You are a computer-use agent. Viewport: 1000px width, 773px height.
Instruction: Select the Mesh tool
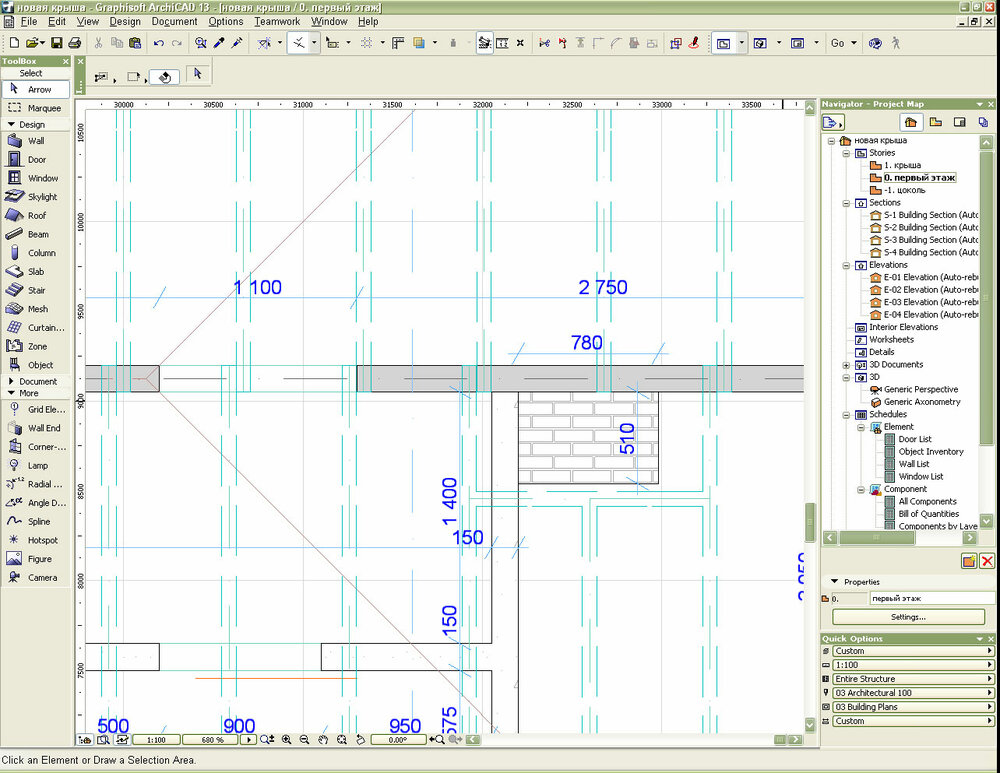[36, 309]
